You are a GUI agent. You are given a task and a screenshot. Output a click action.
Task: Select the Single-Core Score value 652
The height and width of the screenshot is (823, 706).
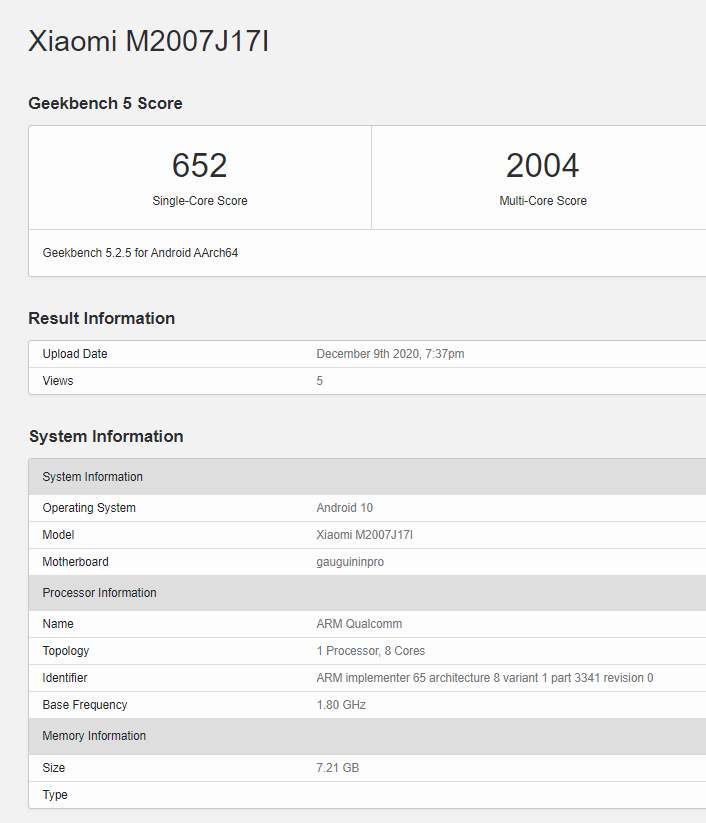coord(199,165)
